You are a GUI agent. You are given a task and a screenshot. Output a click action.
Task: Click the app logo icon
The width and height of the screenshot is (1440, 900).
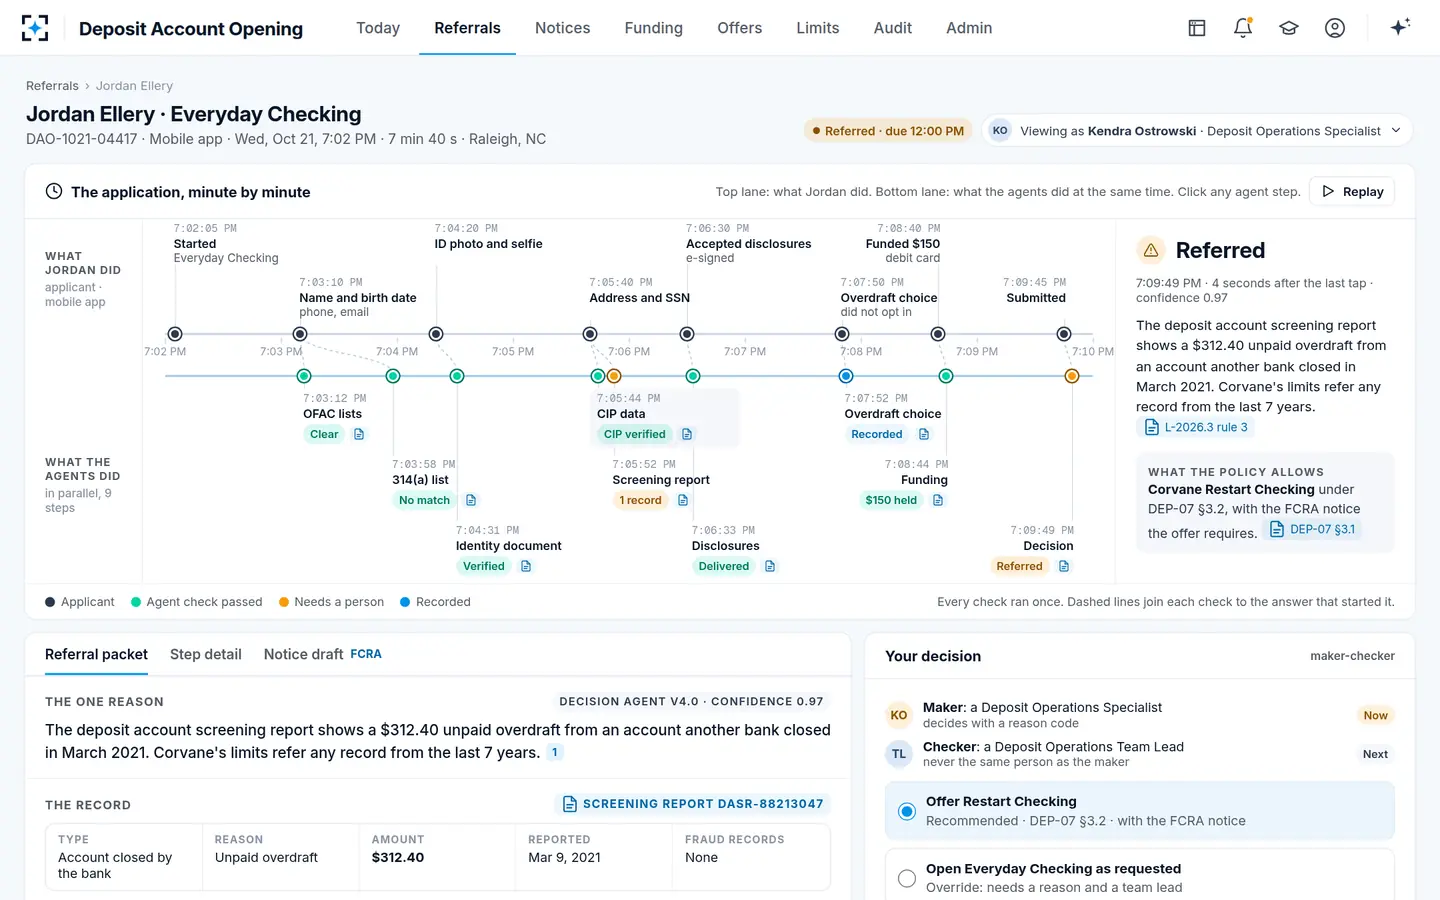[x=35, y=28]
